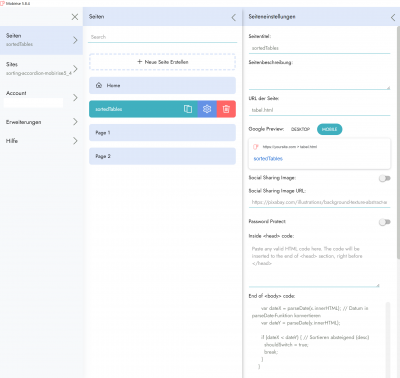
Task: Click the Mobirise app icon in title bar
Action: pos(3,3)
